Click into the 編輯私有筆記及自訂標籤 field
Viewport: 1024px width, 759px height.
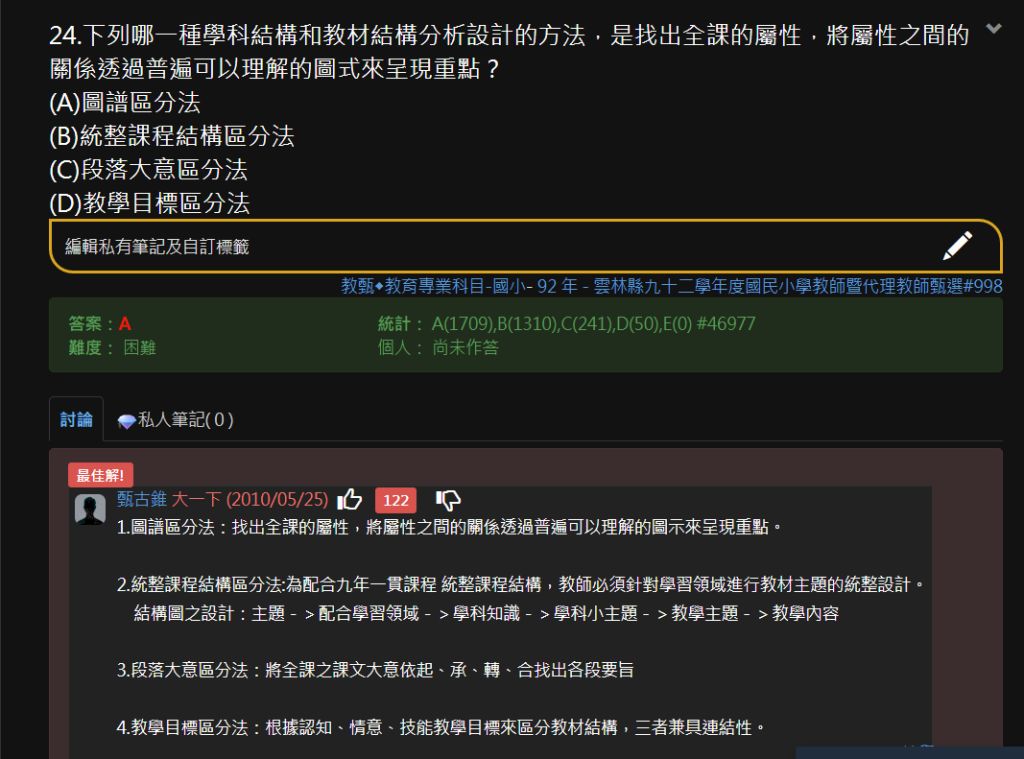(x=490, y=246)
